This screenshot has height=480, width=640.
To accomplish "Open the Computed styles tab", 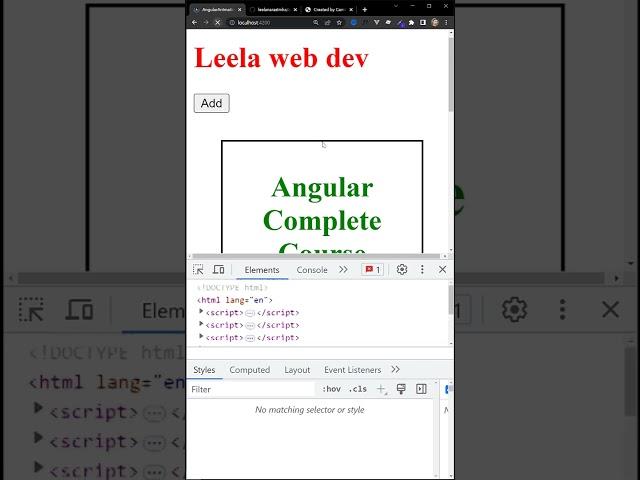I will (249, 370).
